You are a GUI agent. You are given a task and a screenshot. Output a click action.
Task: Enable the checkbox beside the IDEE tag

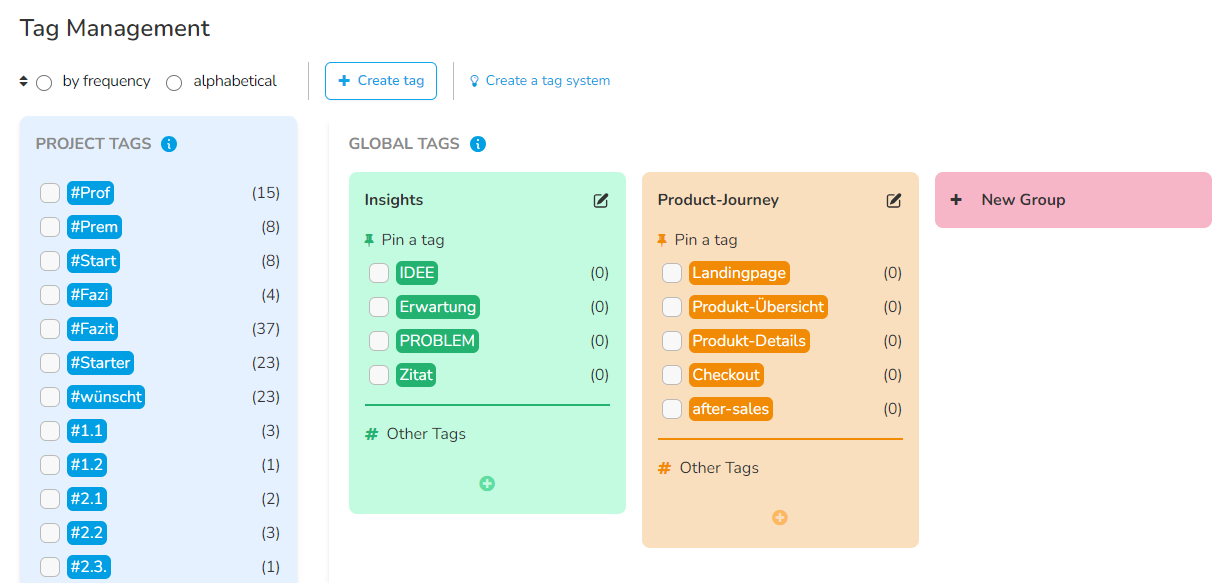point(379,272)
